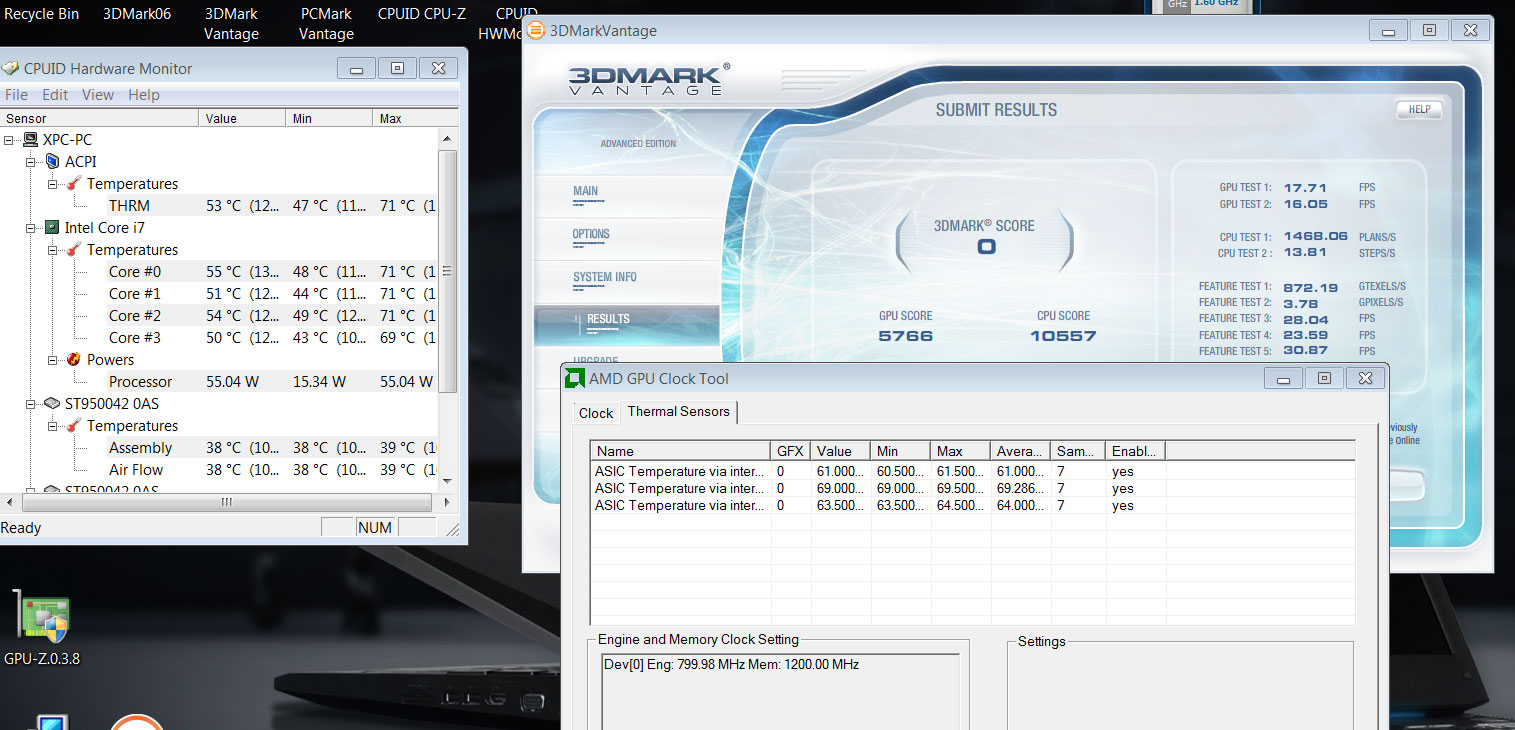Click the Name column header in GPU Clock Tool
This screenshot has width=1515, height=730.
680,451
